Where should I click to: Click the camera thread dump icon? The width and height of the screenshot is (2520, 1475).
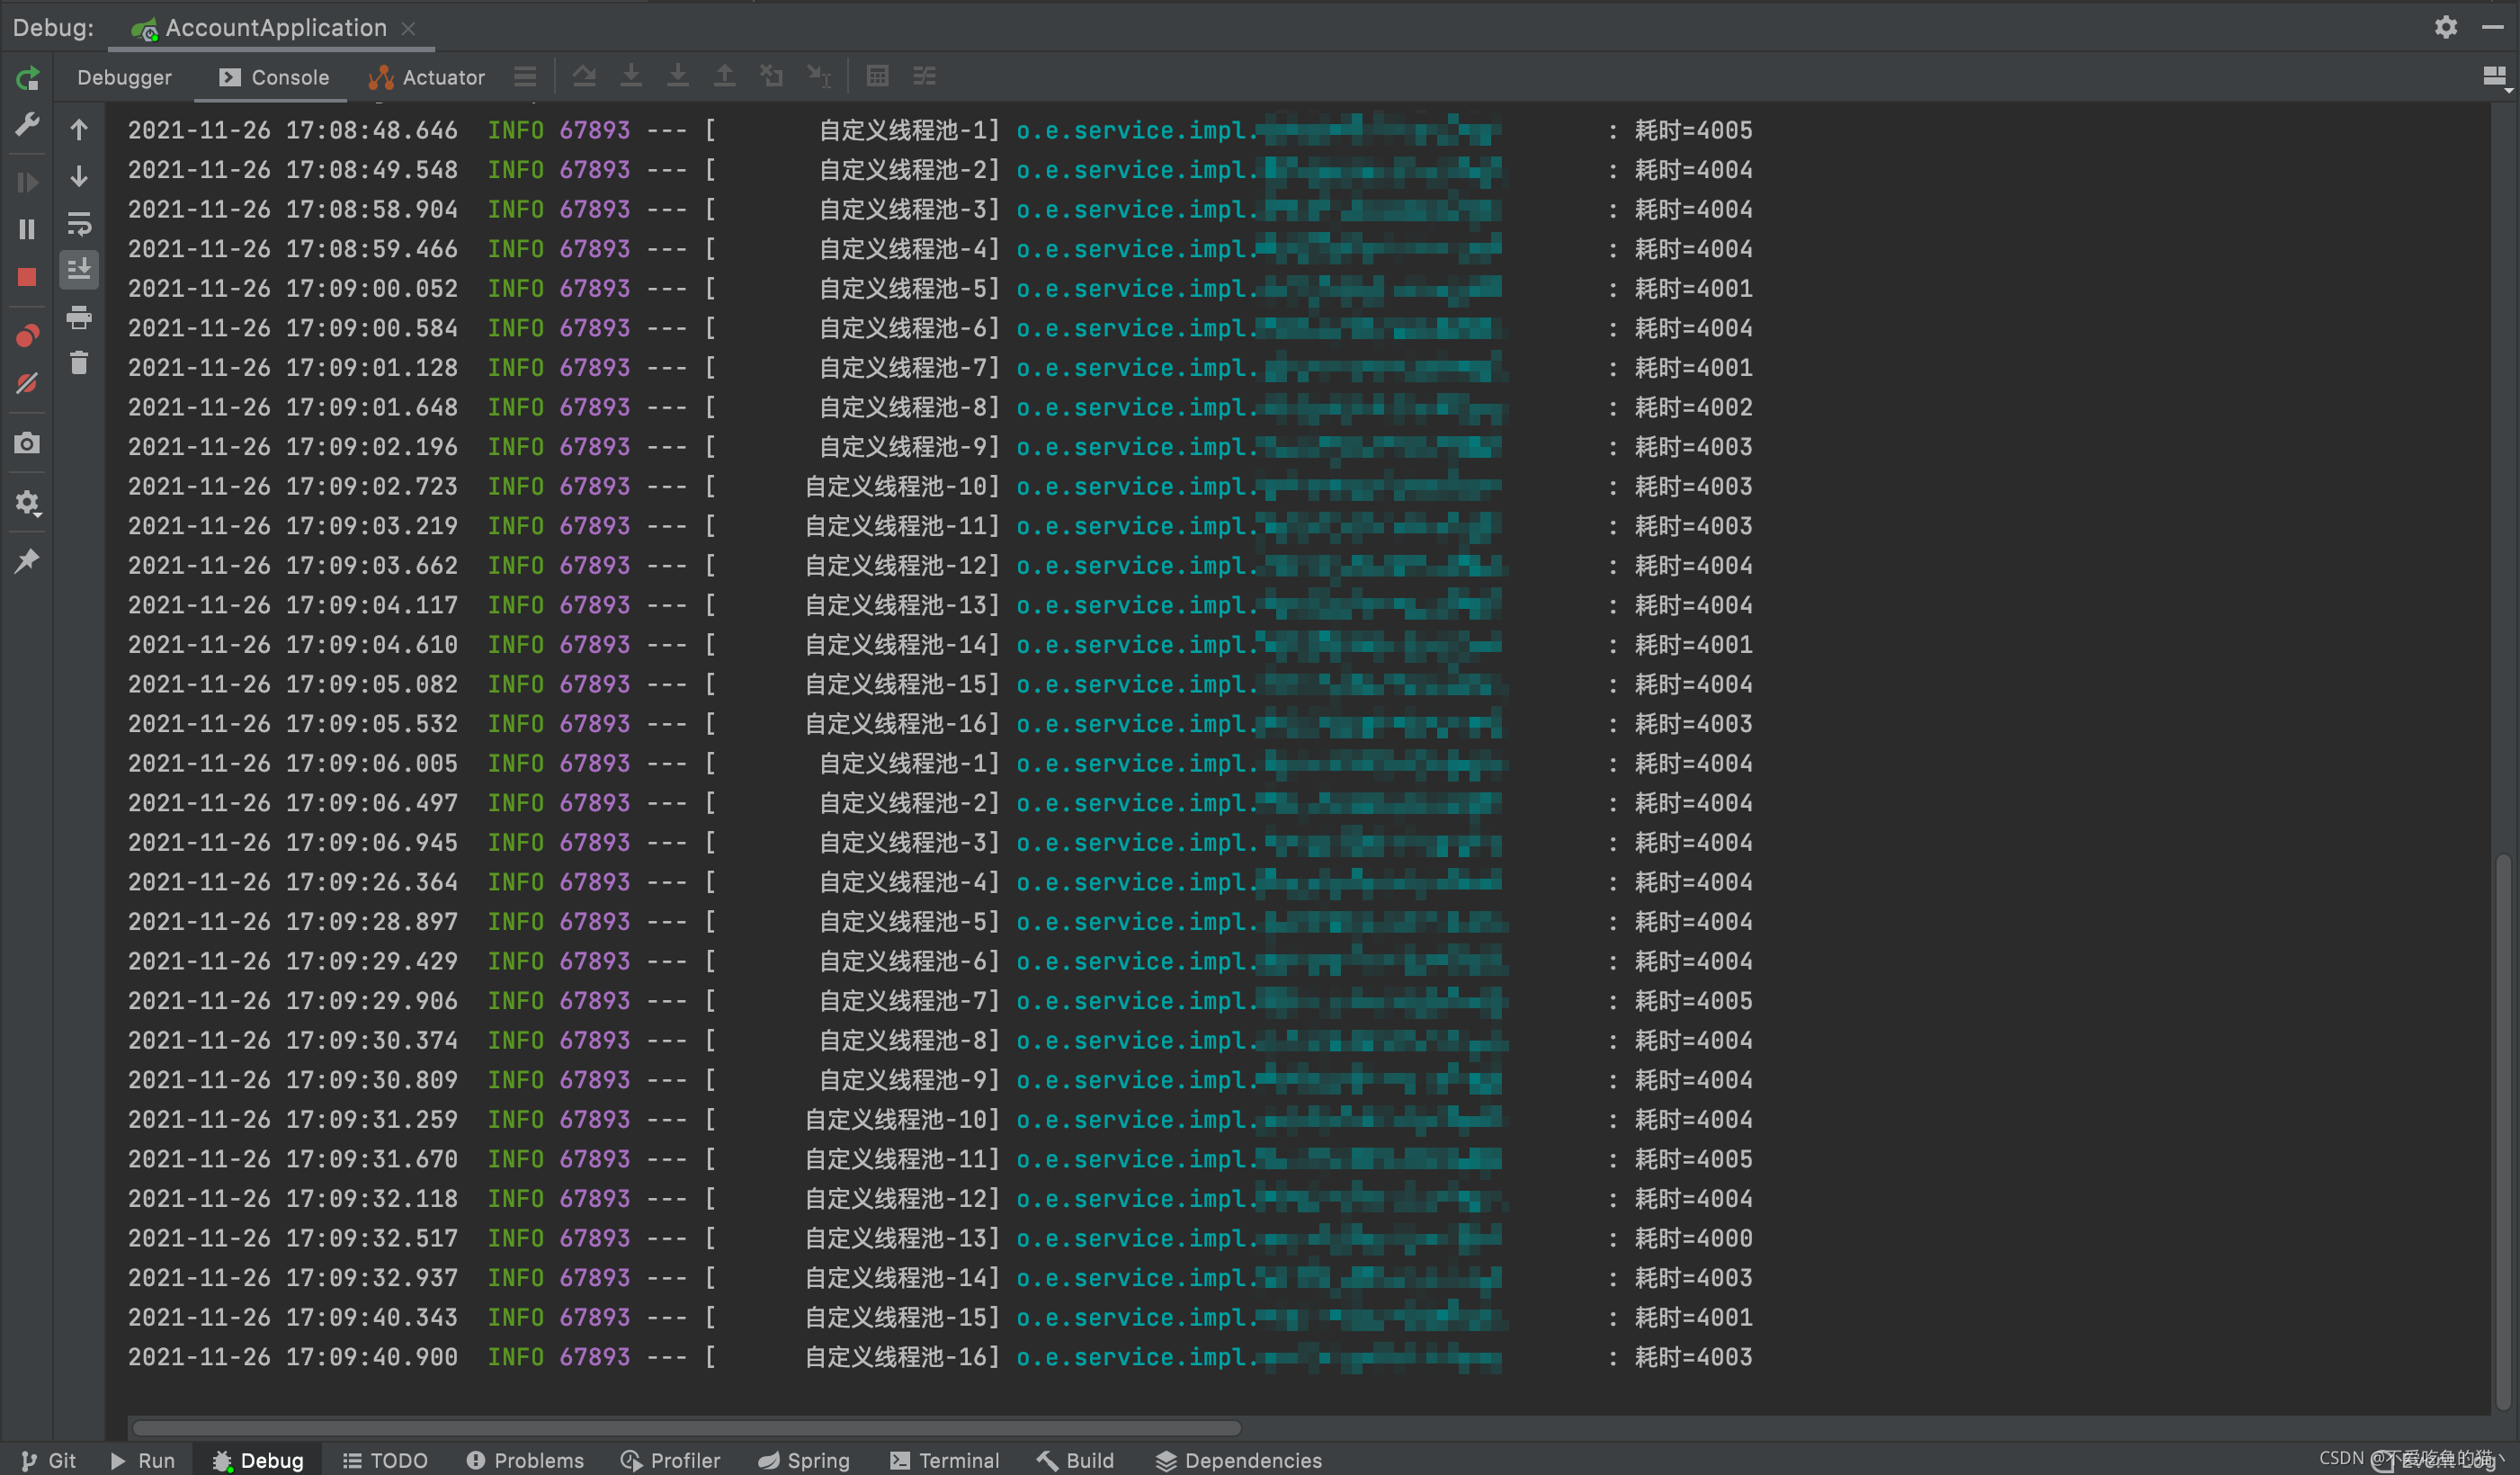click(x=27, y=443)
